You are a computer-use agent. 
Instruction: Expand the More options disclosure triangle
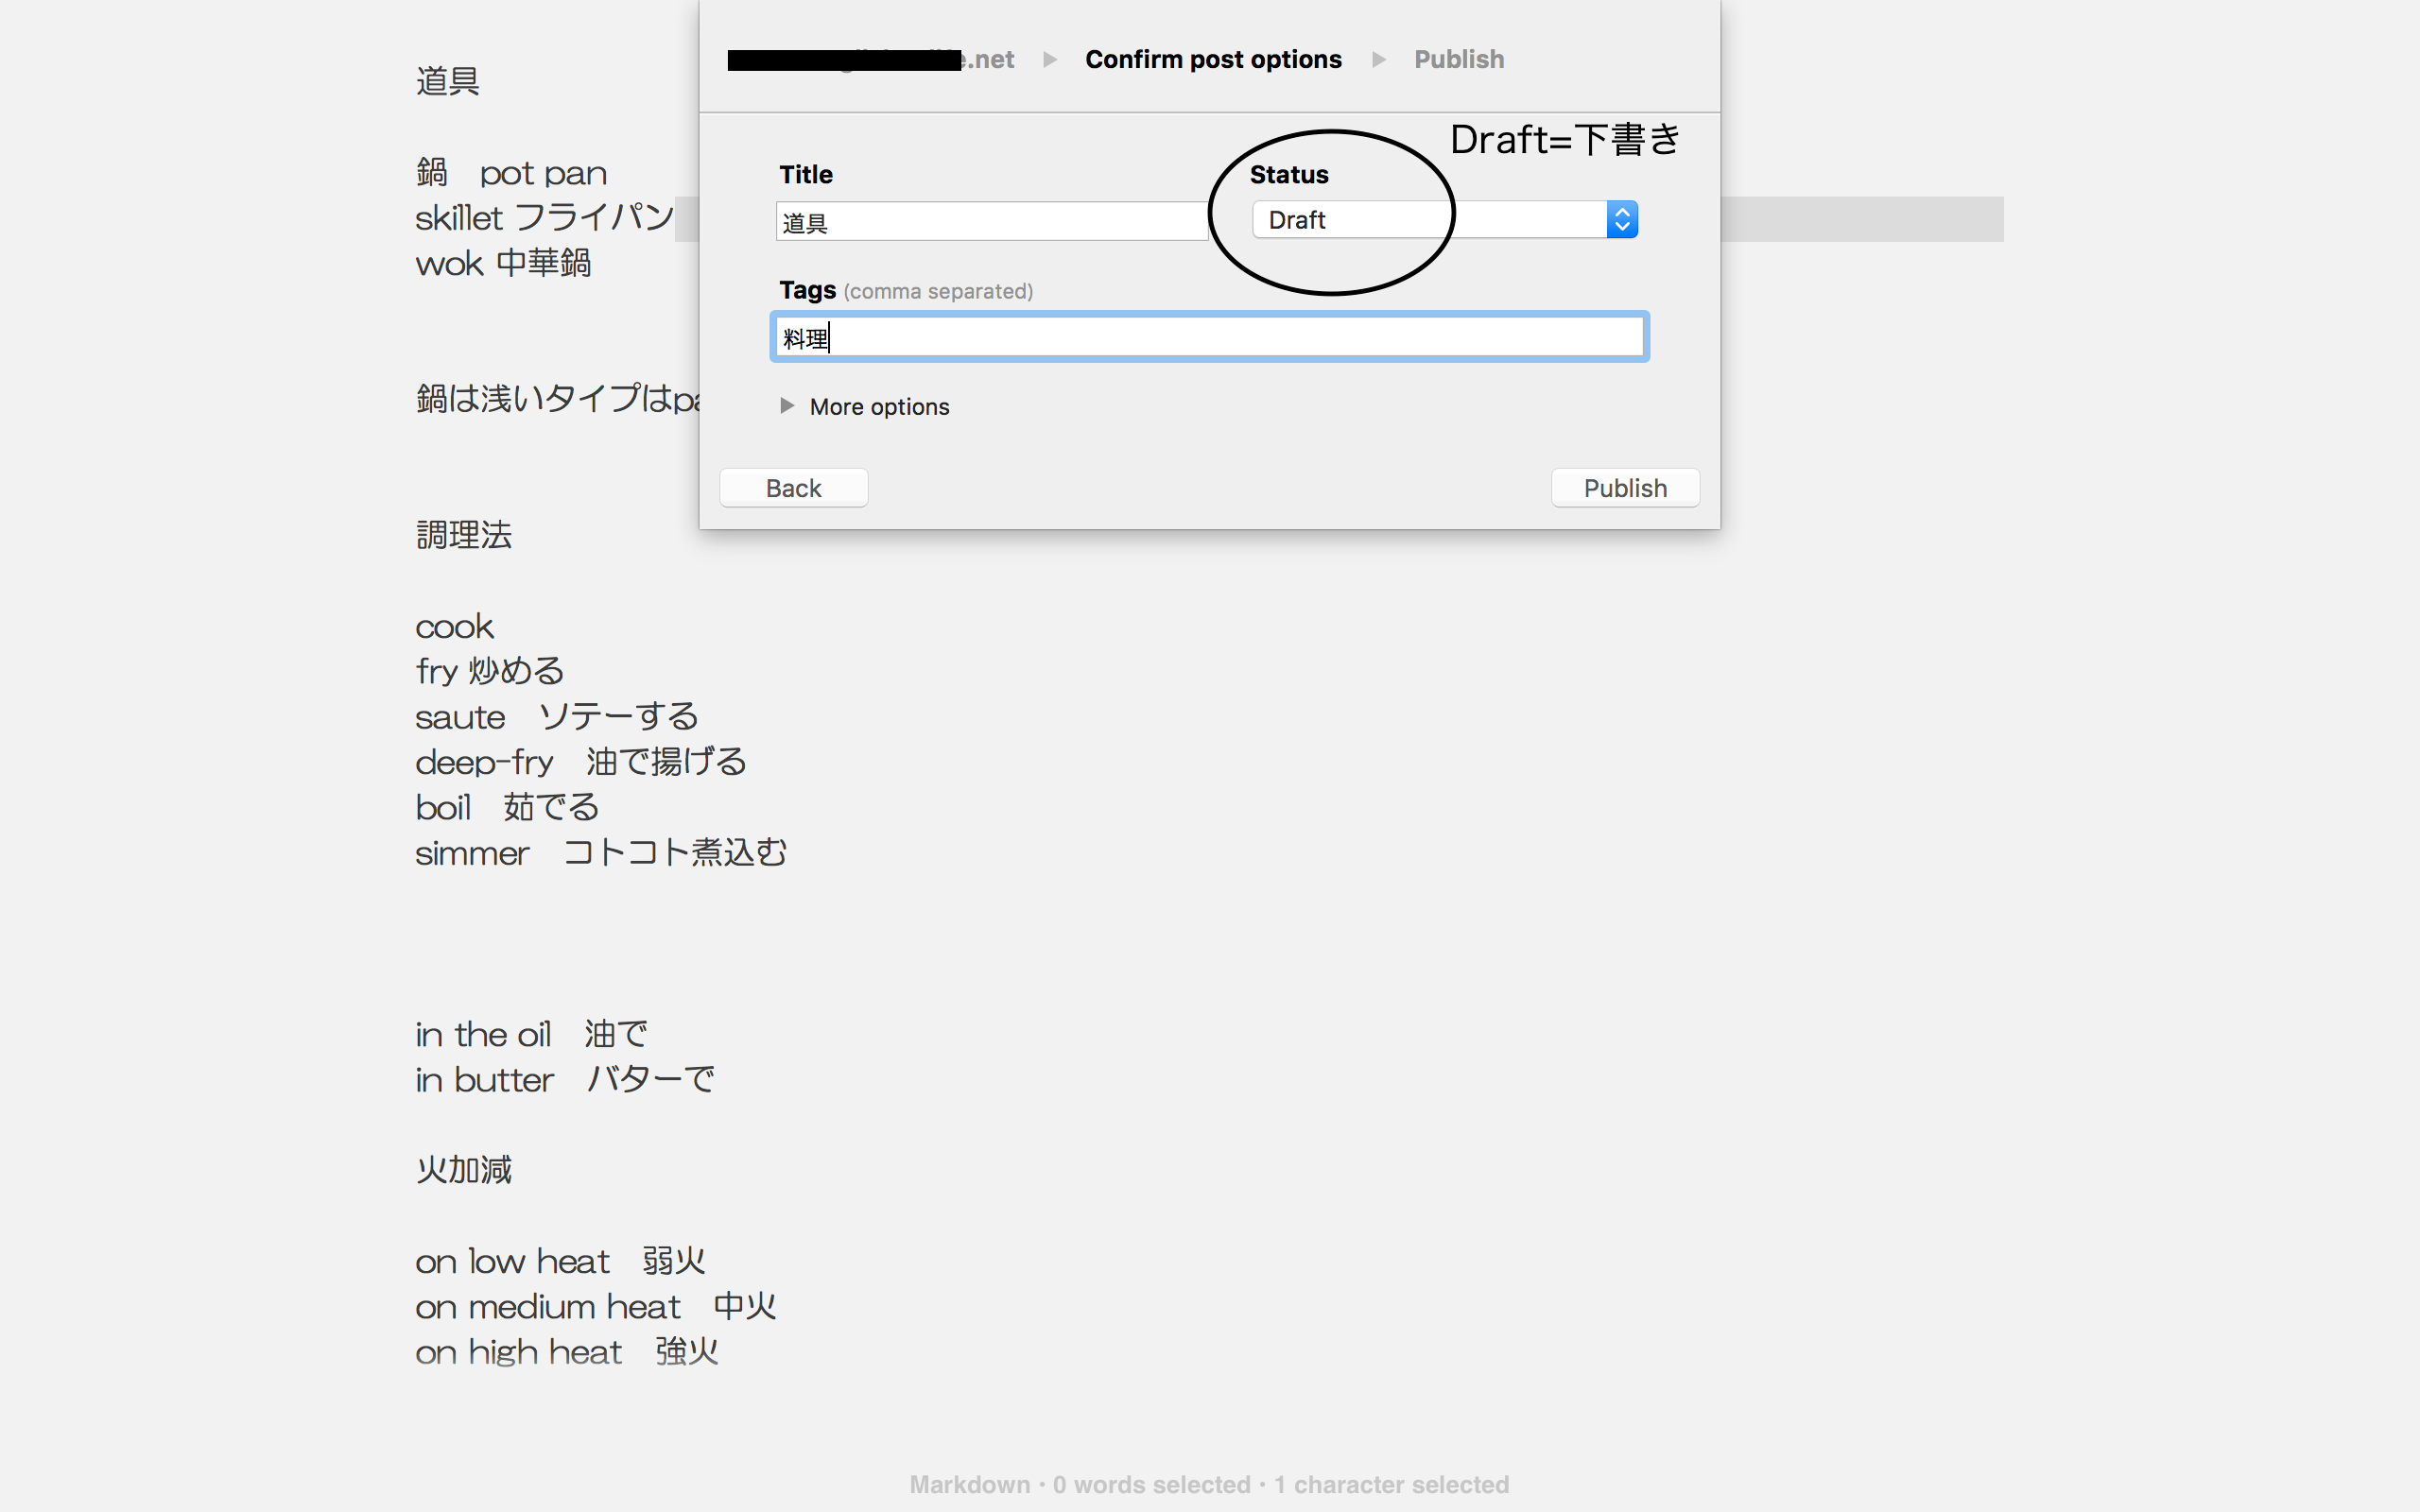click(x=787, y=406)
